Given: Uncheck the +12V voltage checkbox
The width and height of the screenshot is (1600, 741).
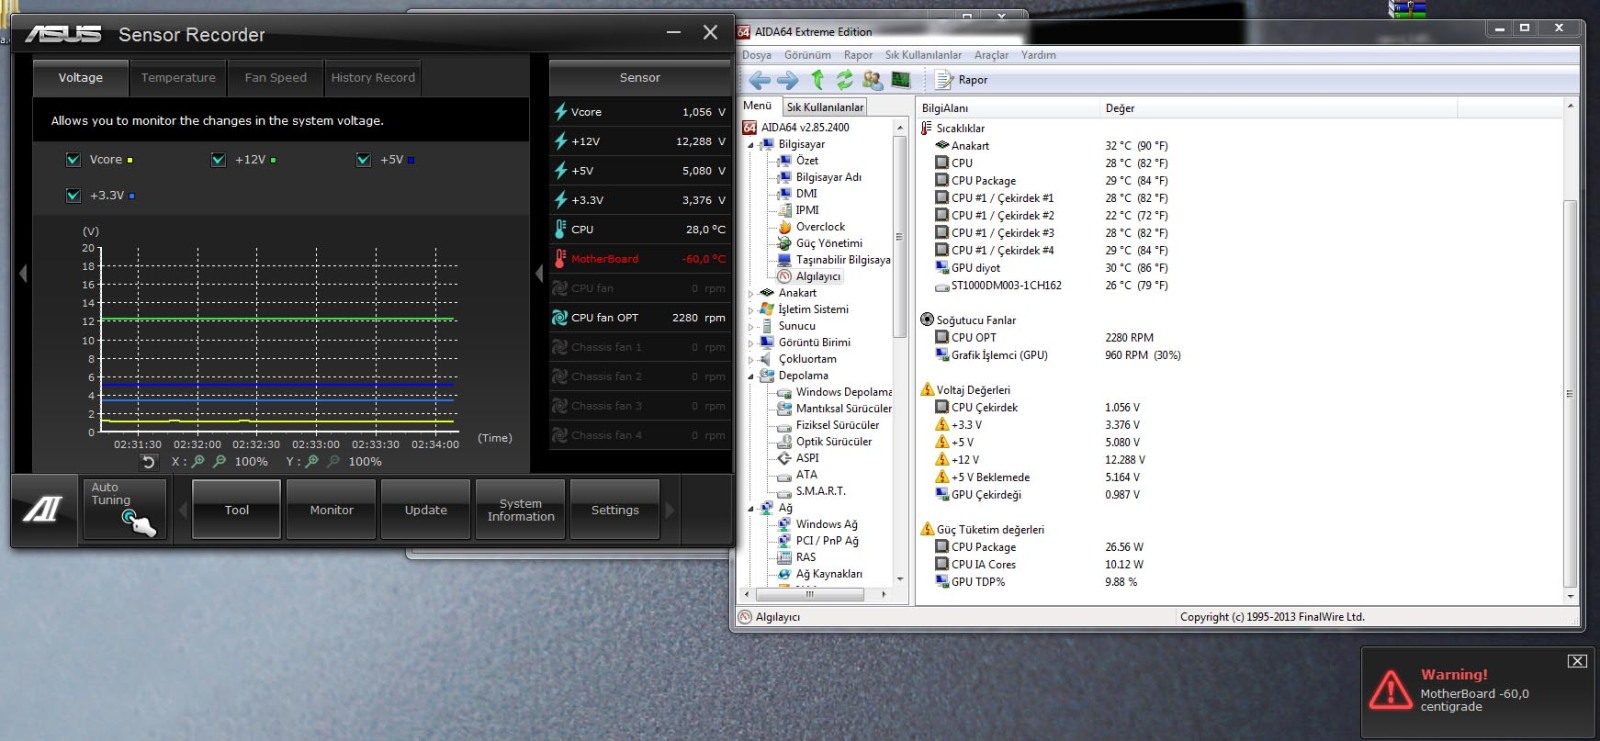Looking at the screenshot, I should 218,159.
